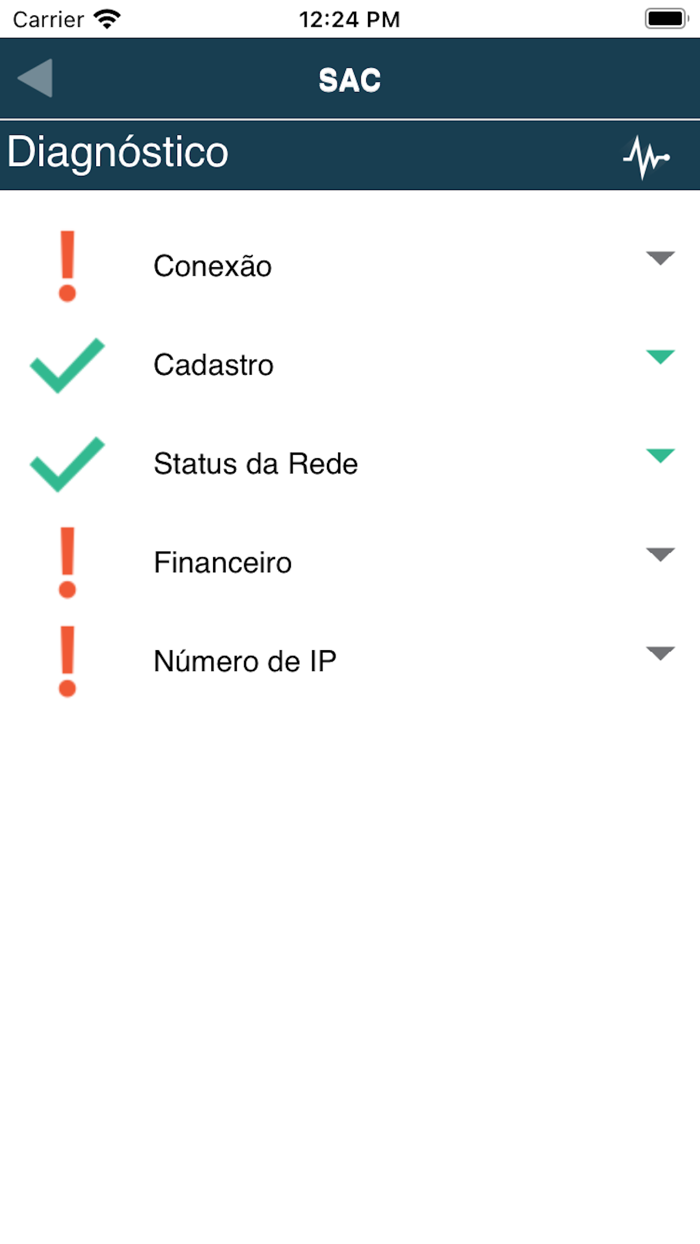Expand the Número de IP arrow

point(660,654)
